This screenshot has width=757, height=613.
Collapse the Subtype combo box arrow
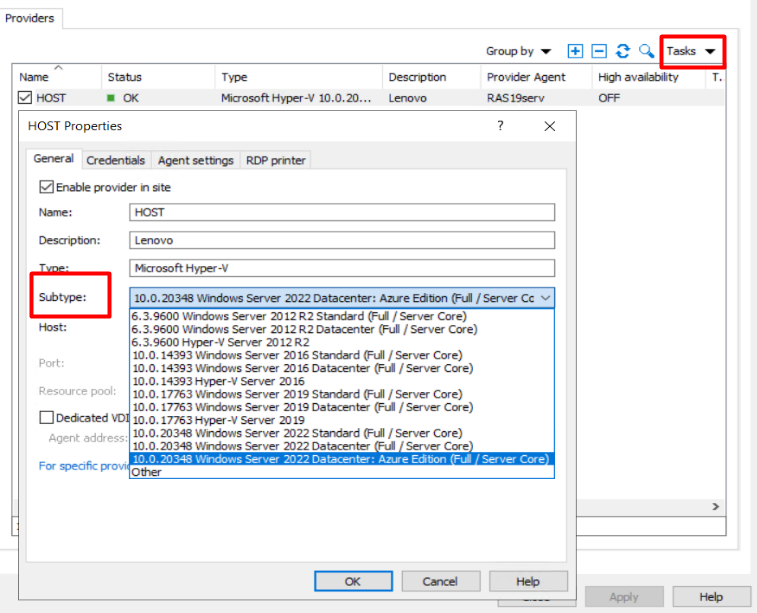pyautogui.click(x=545, y=297)
